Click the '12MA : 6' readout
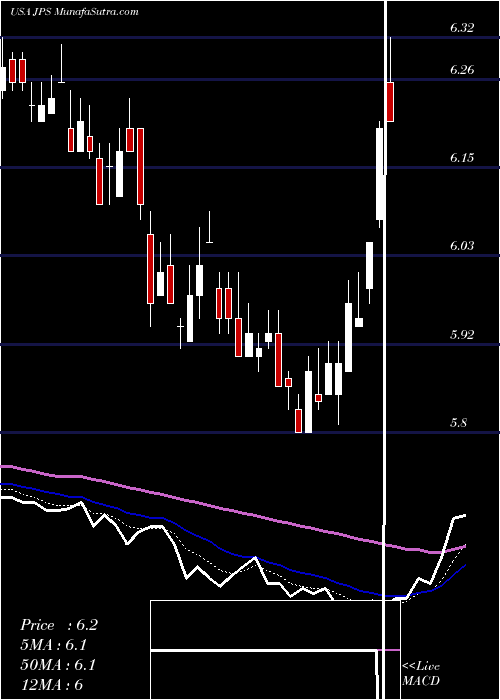 coord(52,684)
